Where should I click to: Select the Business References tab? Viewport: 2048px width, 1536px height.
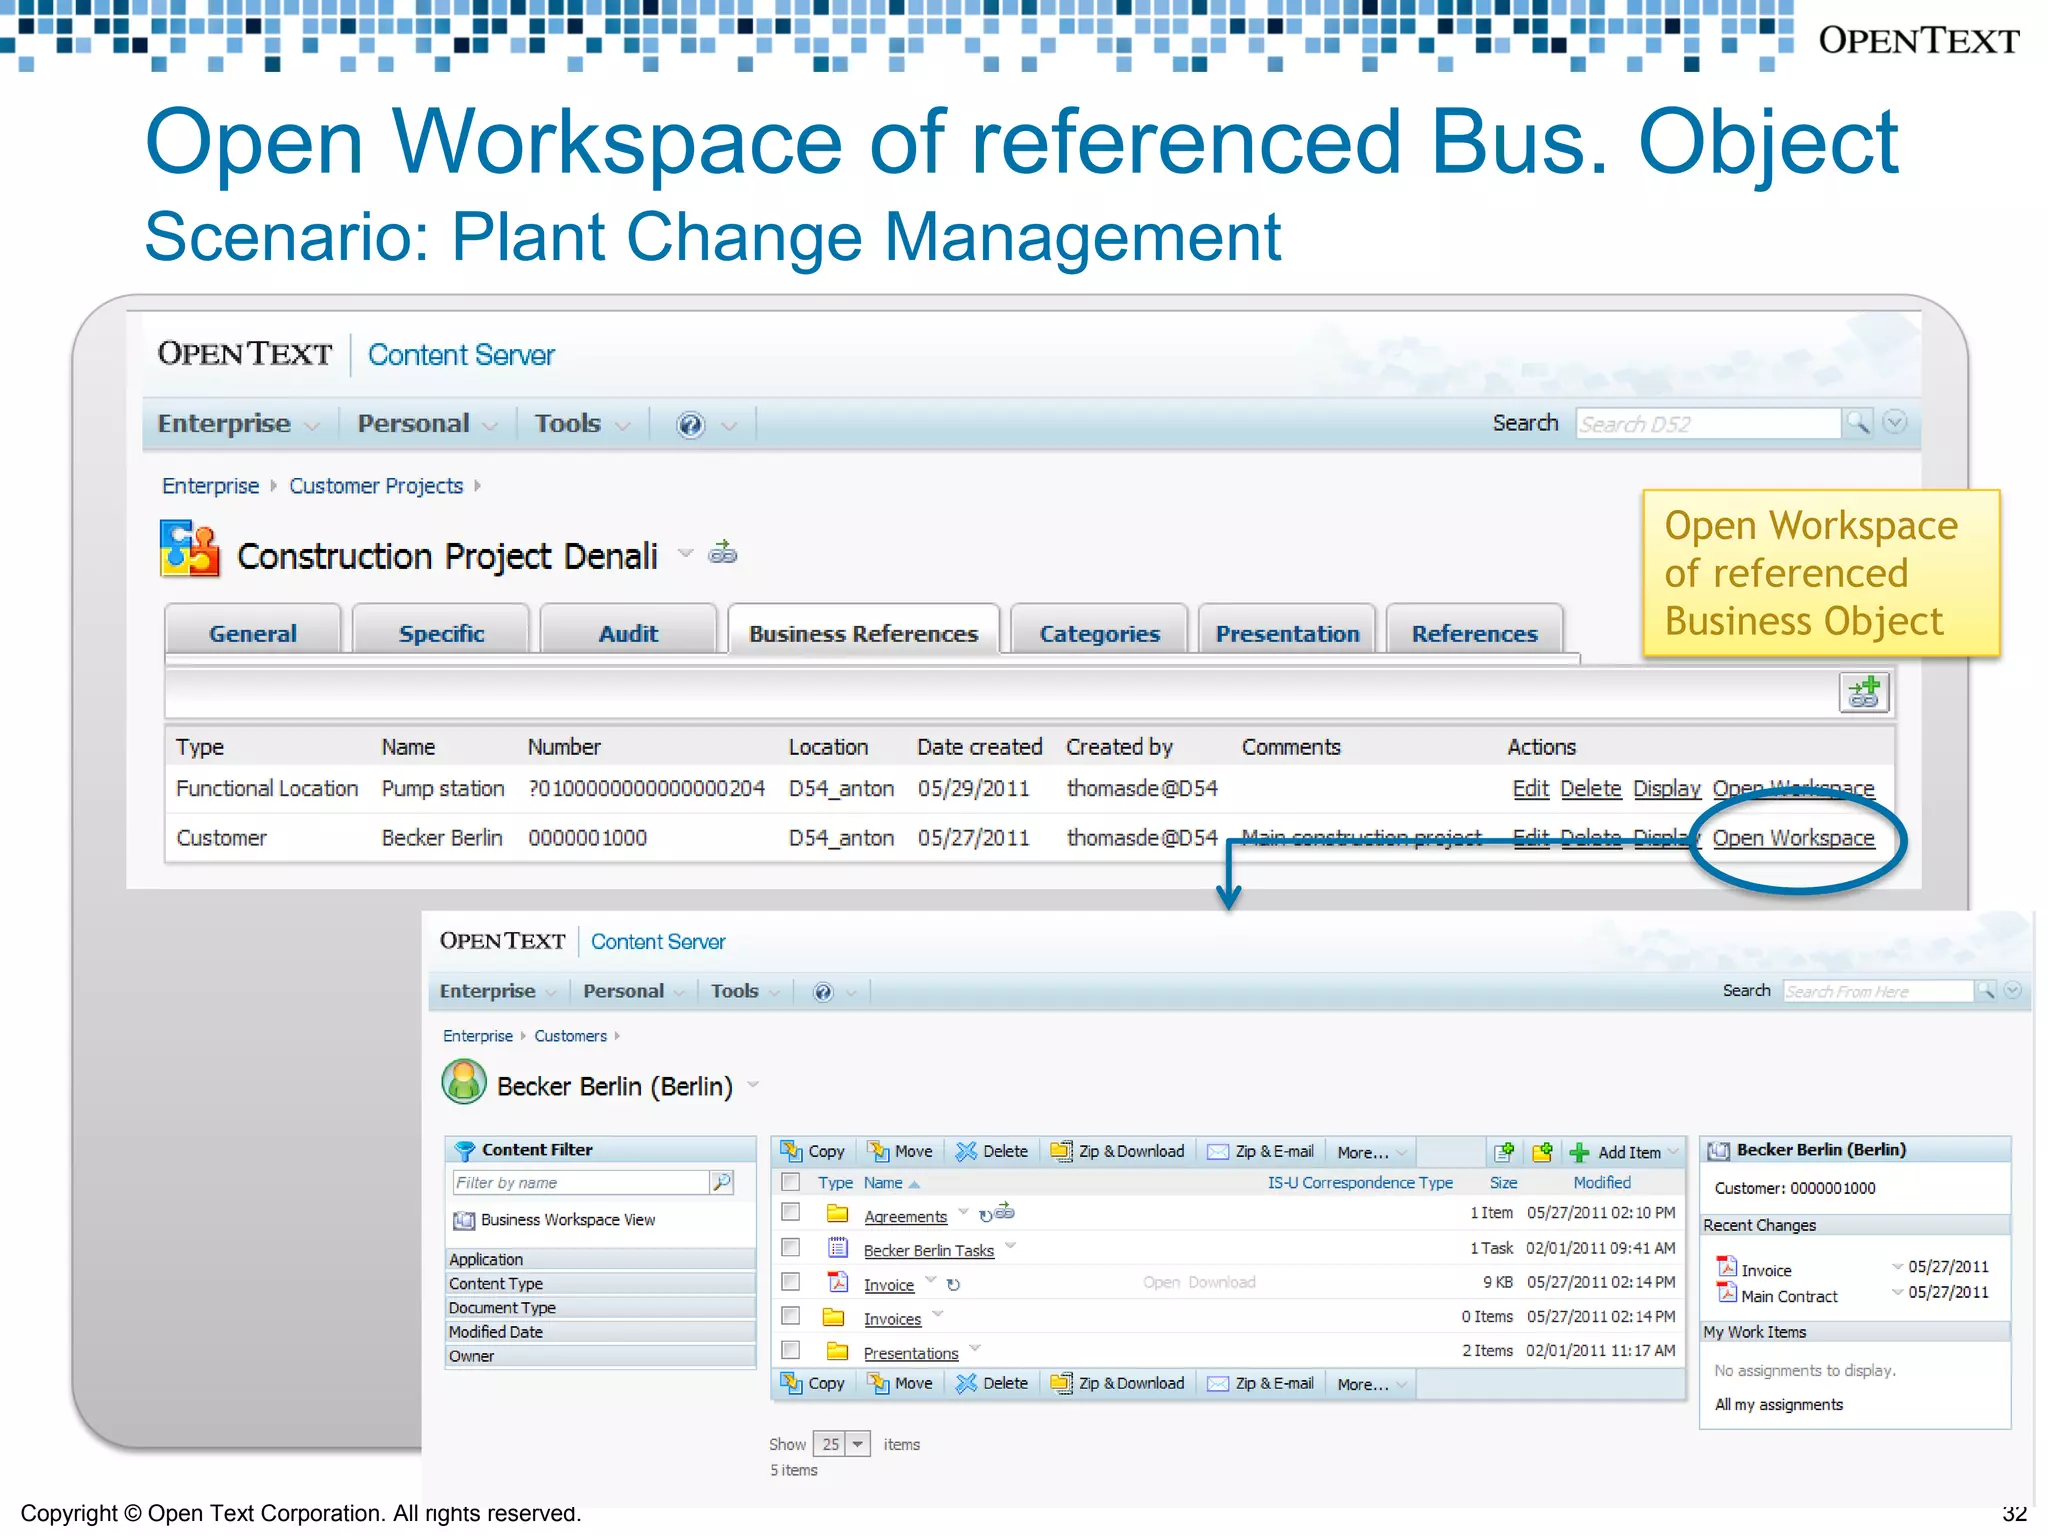[863, 633]
